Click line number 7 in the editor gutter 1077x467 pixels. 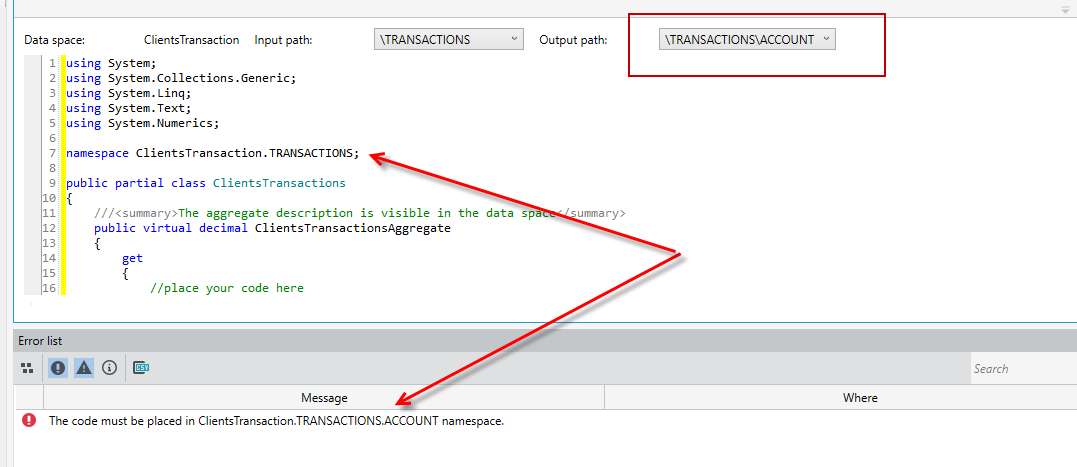click(x=52, y=153)
